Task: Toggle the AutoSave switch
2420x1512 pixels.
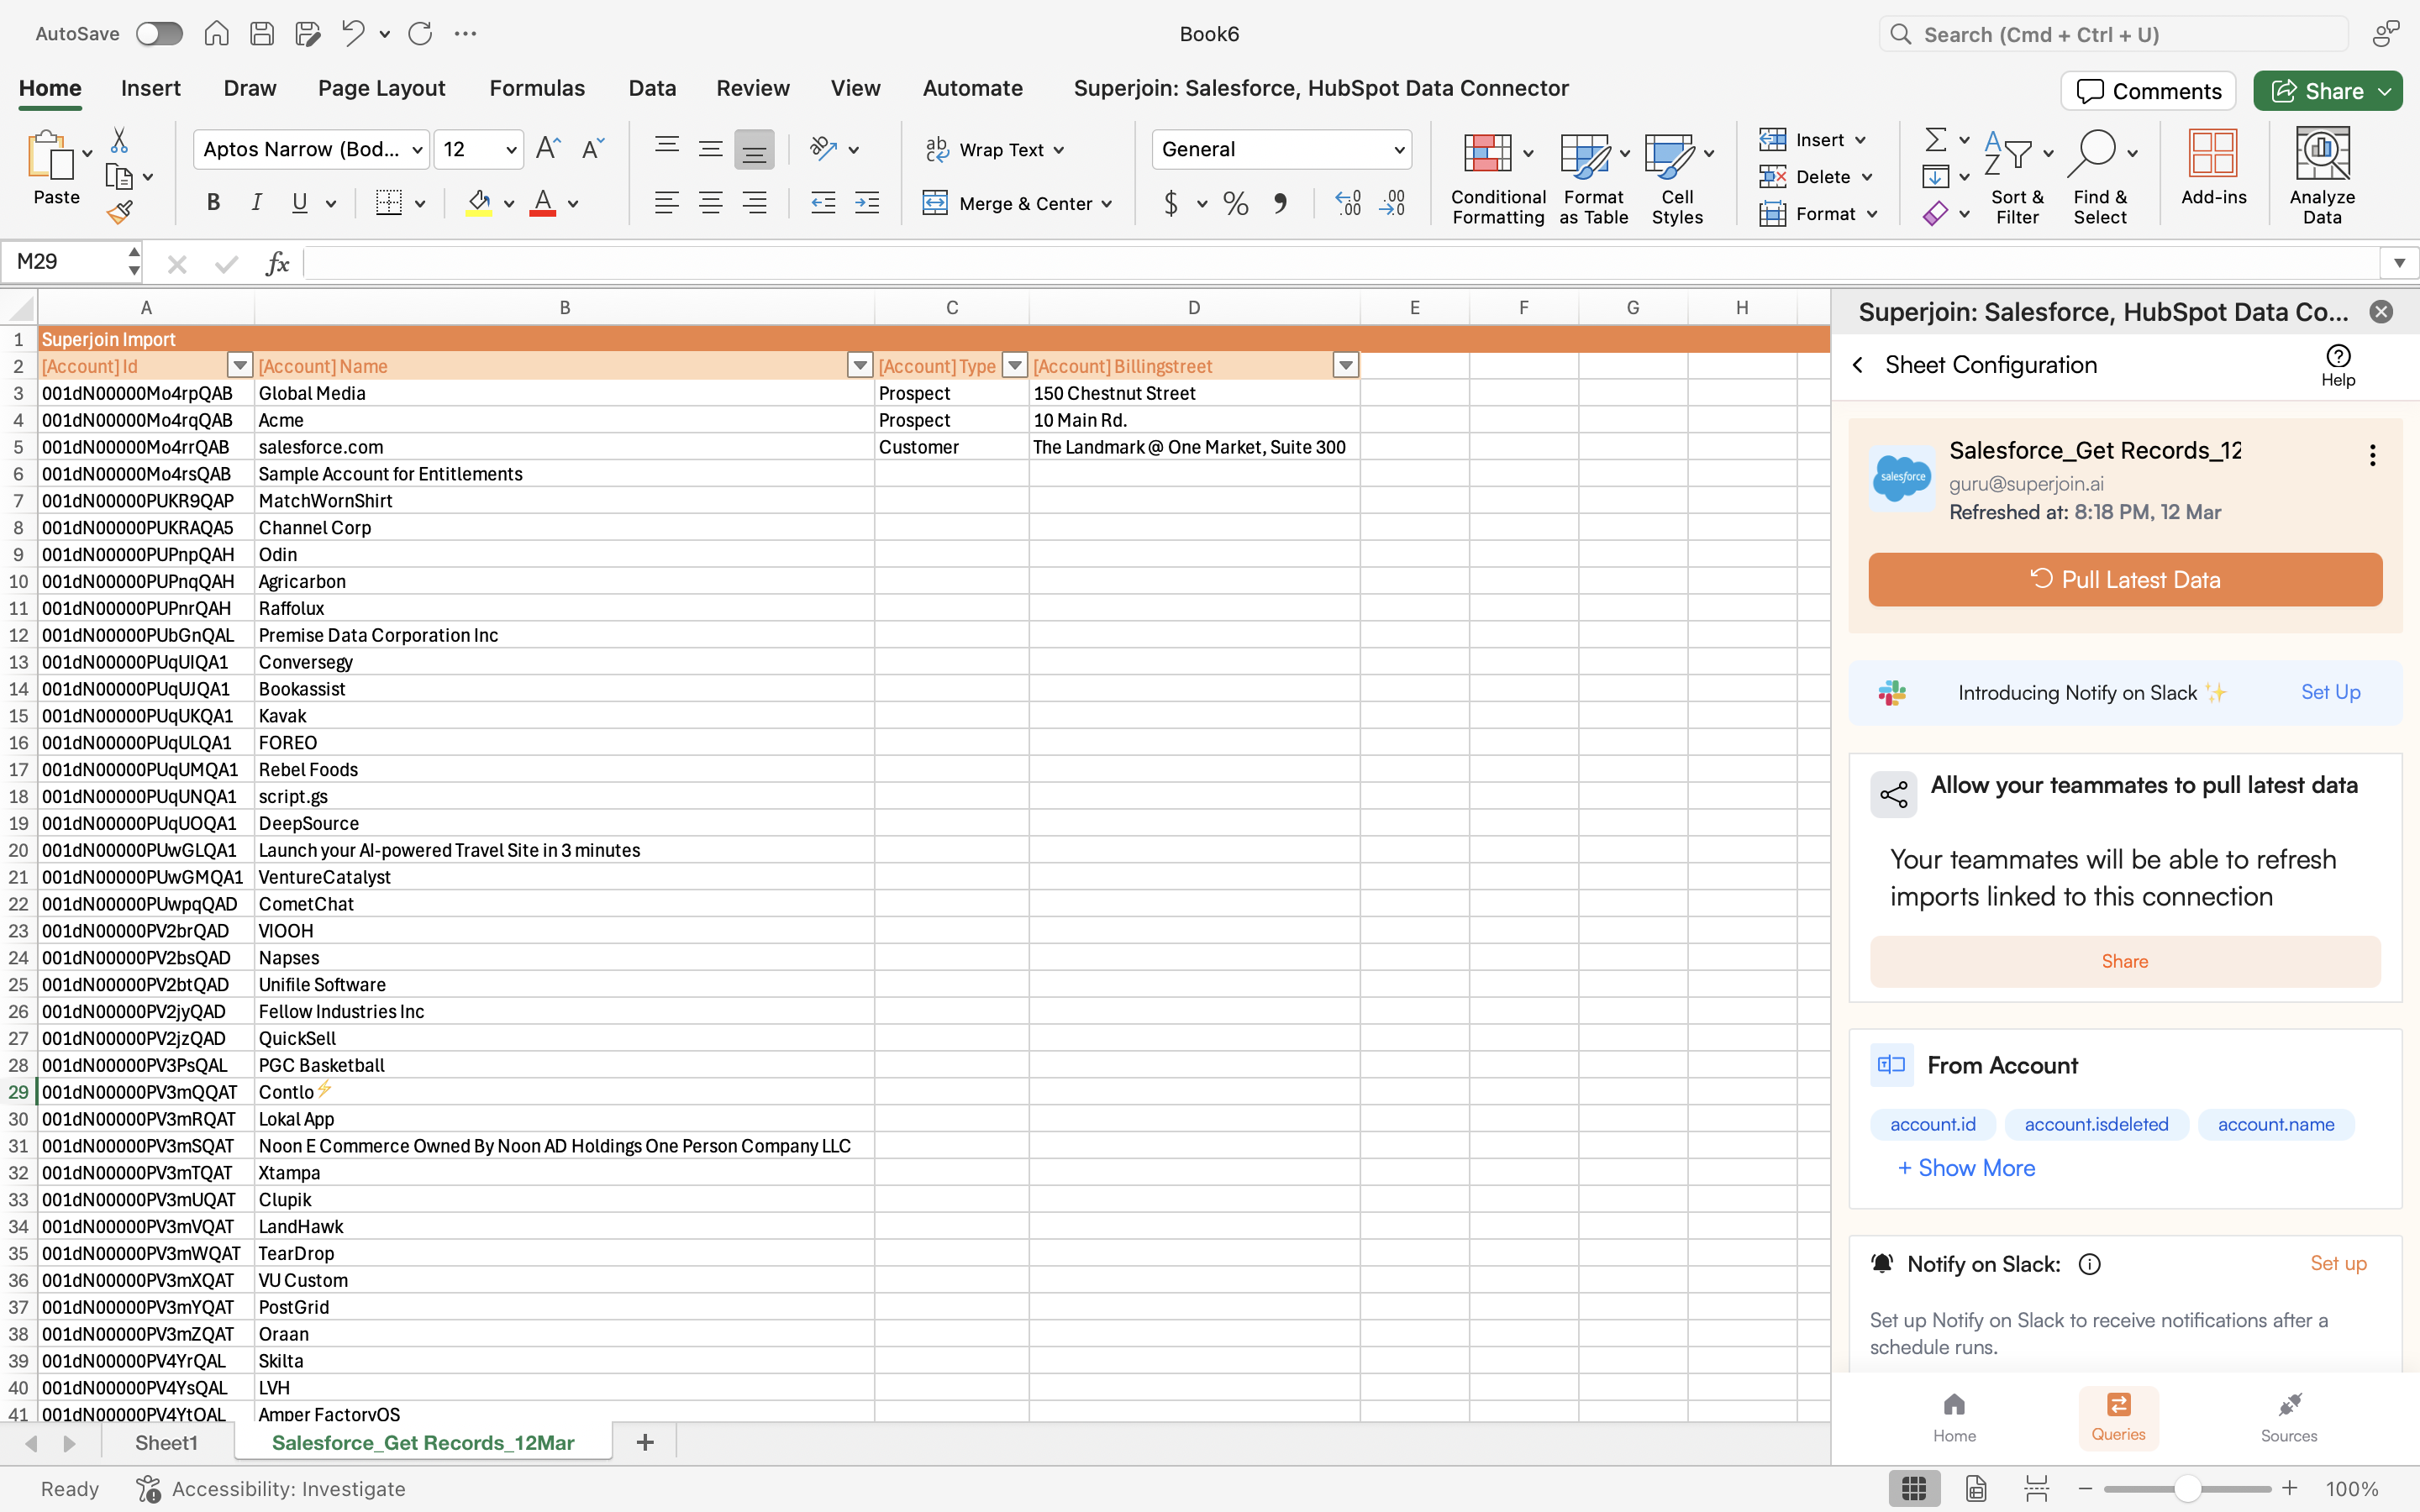Action: tap(160, 34)
